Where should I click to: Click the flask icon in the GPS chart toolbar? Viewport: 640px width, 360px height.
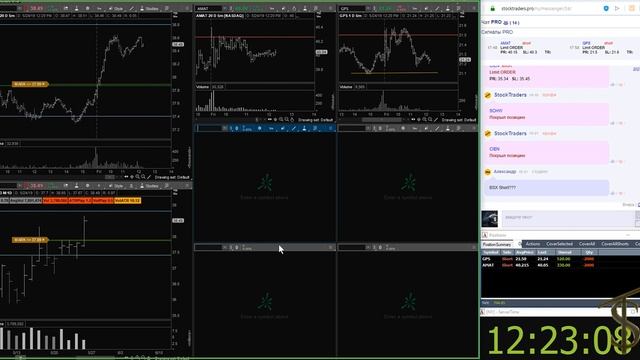[448, 8]
